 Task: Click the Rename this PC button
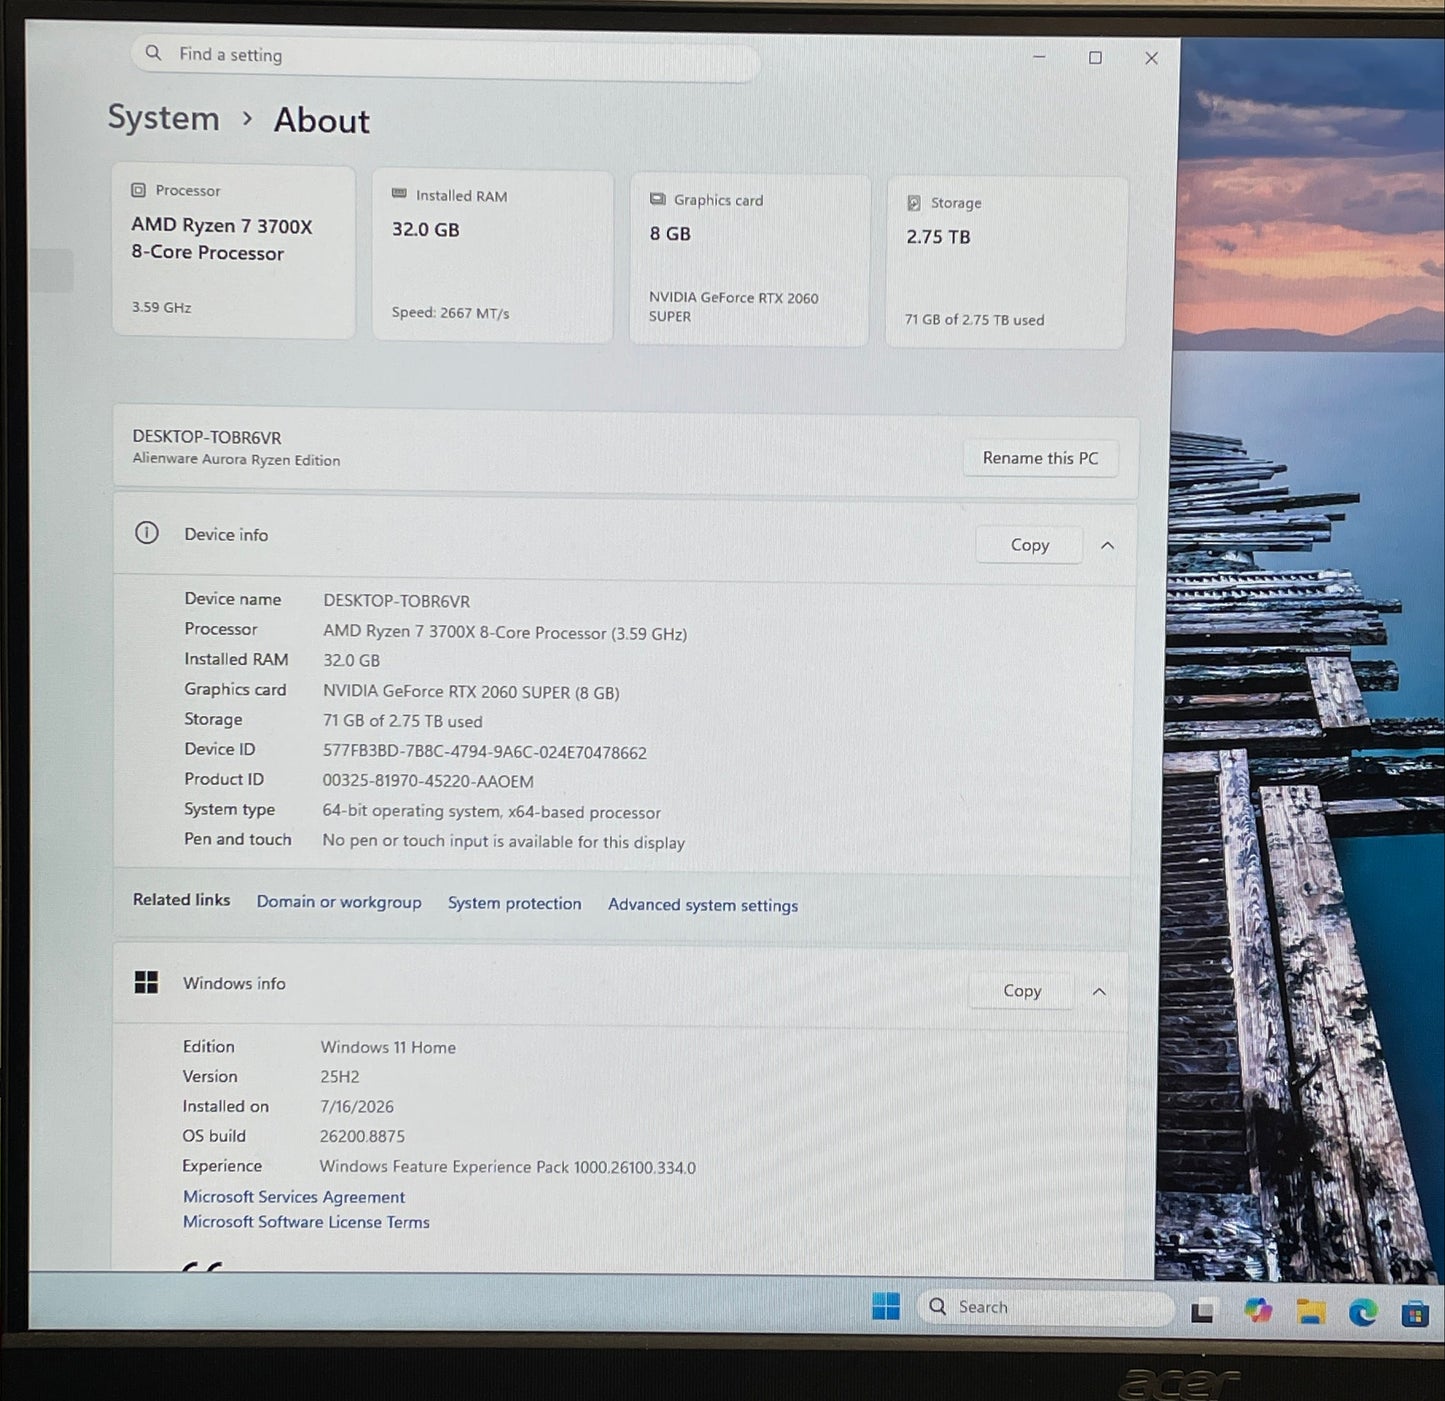[1040, 458]
